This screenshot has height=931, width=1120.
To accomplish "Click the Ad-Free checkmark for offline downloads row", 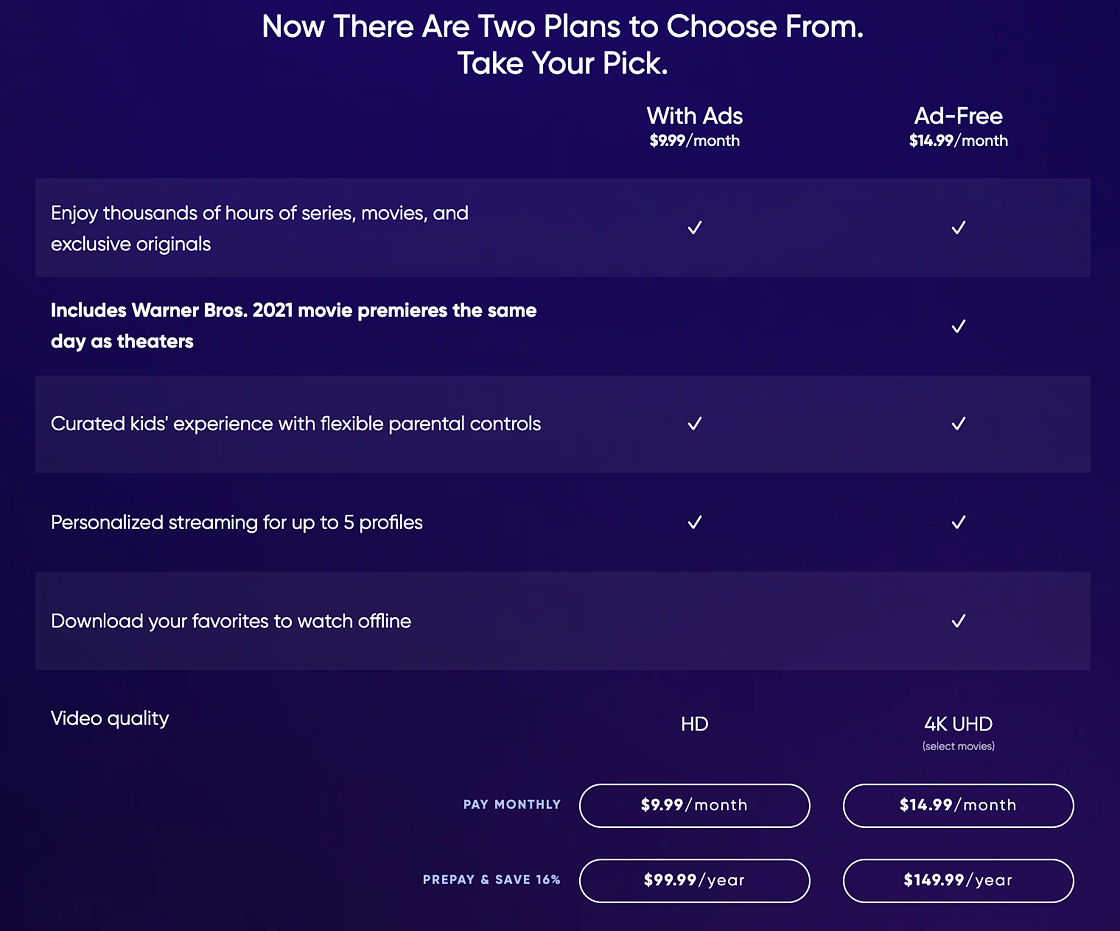I will click(x=958, y=621).
